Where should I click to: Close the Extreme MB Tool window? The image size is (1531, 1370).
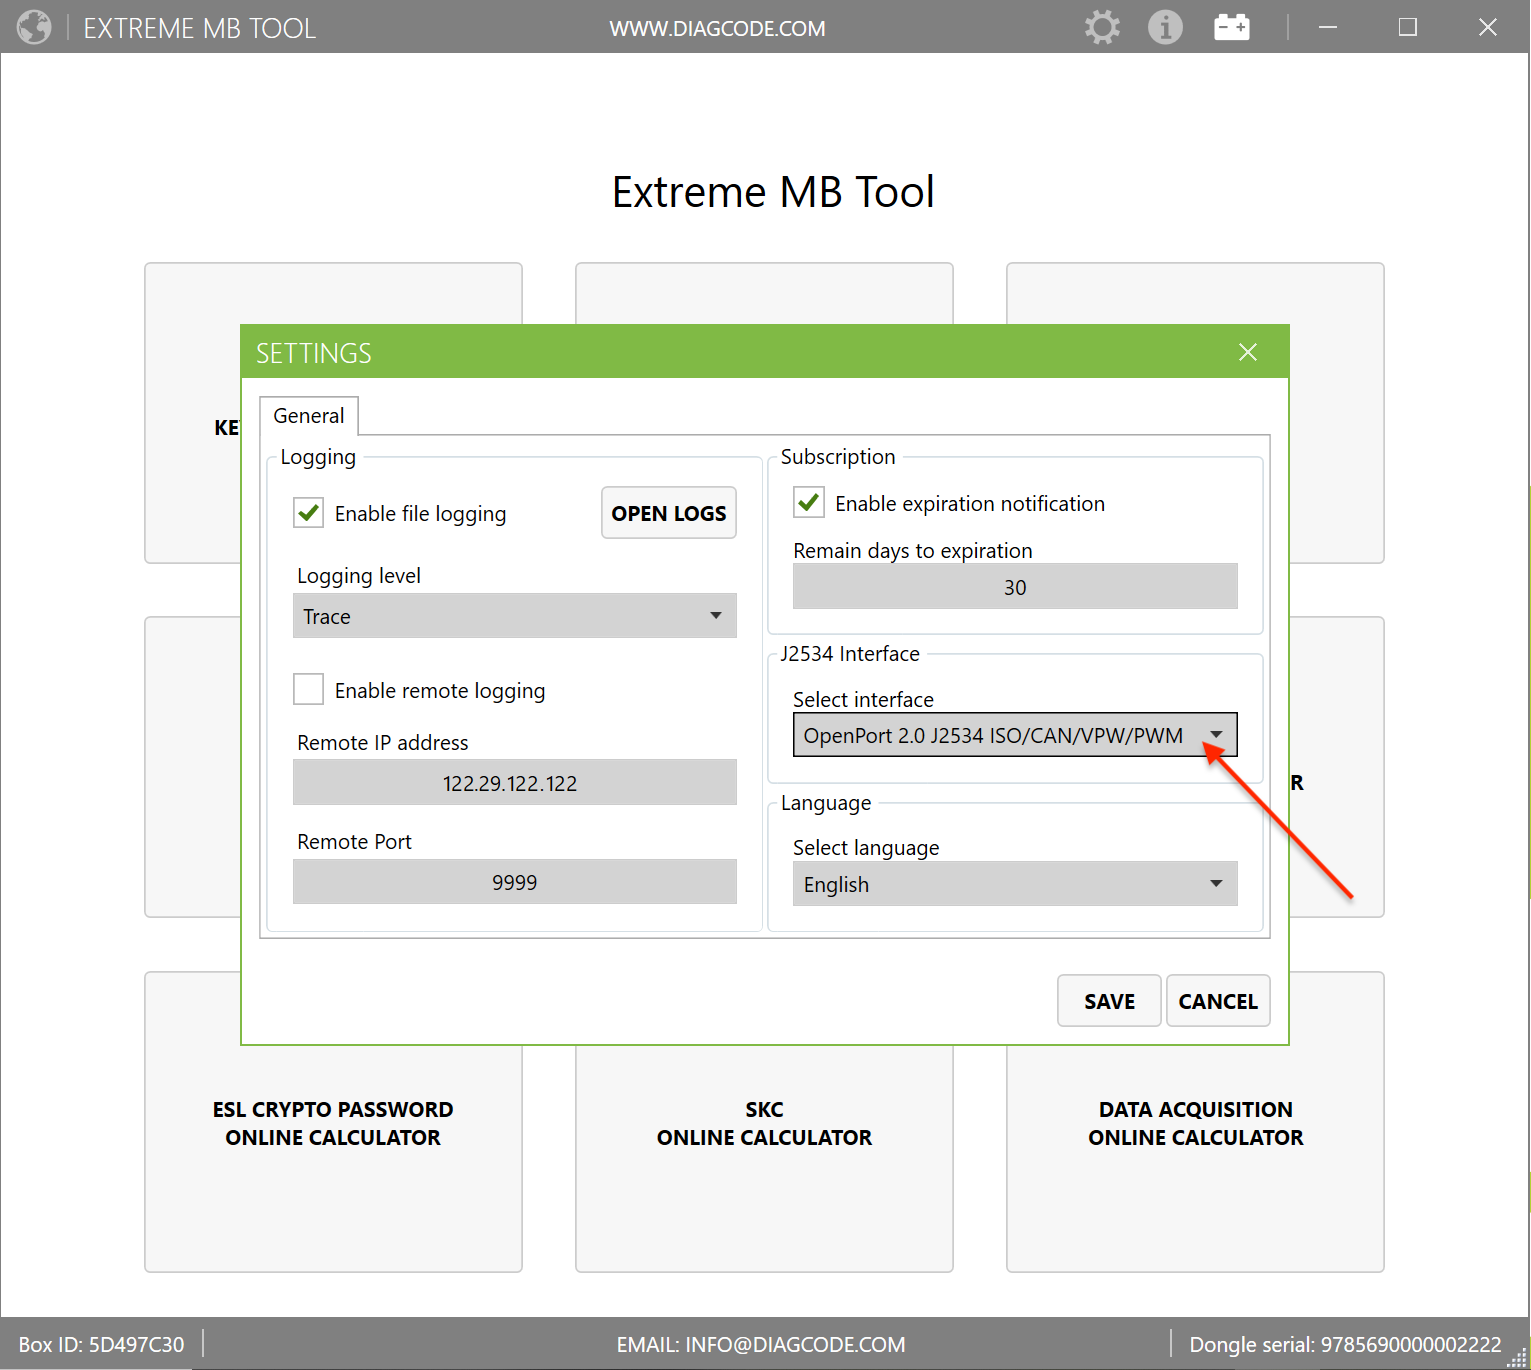pyautogui.click(x=1488, y=27)
